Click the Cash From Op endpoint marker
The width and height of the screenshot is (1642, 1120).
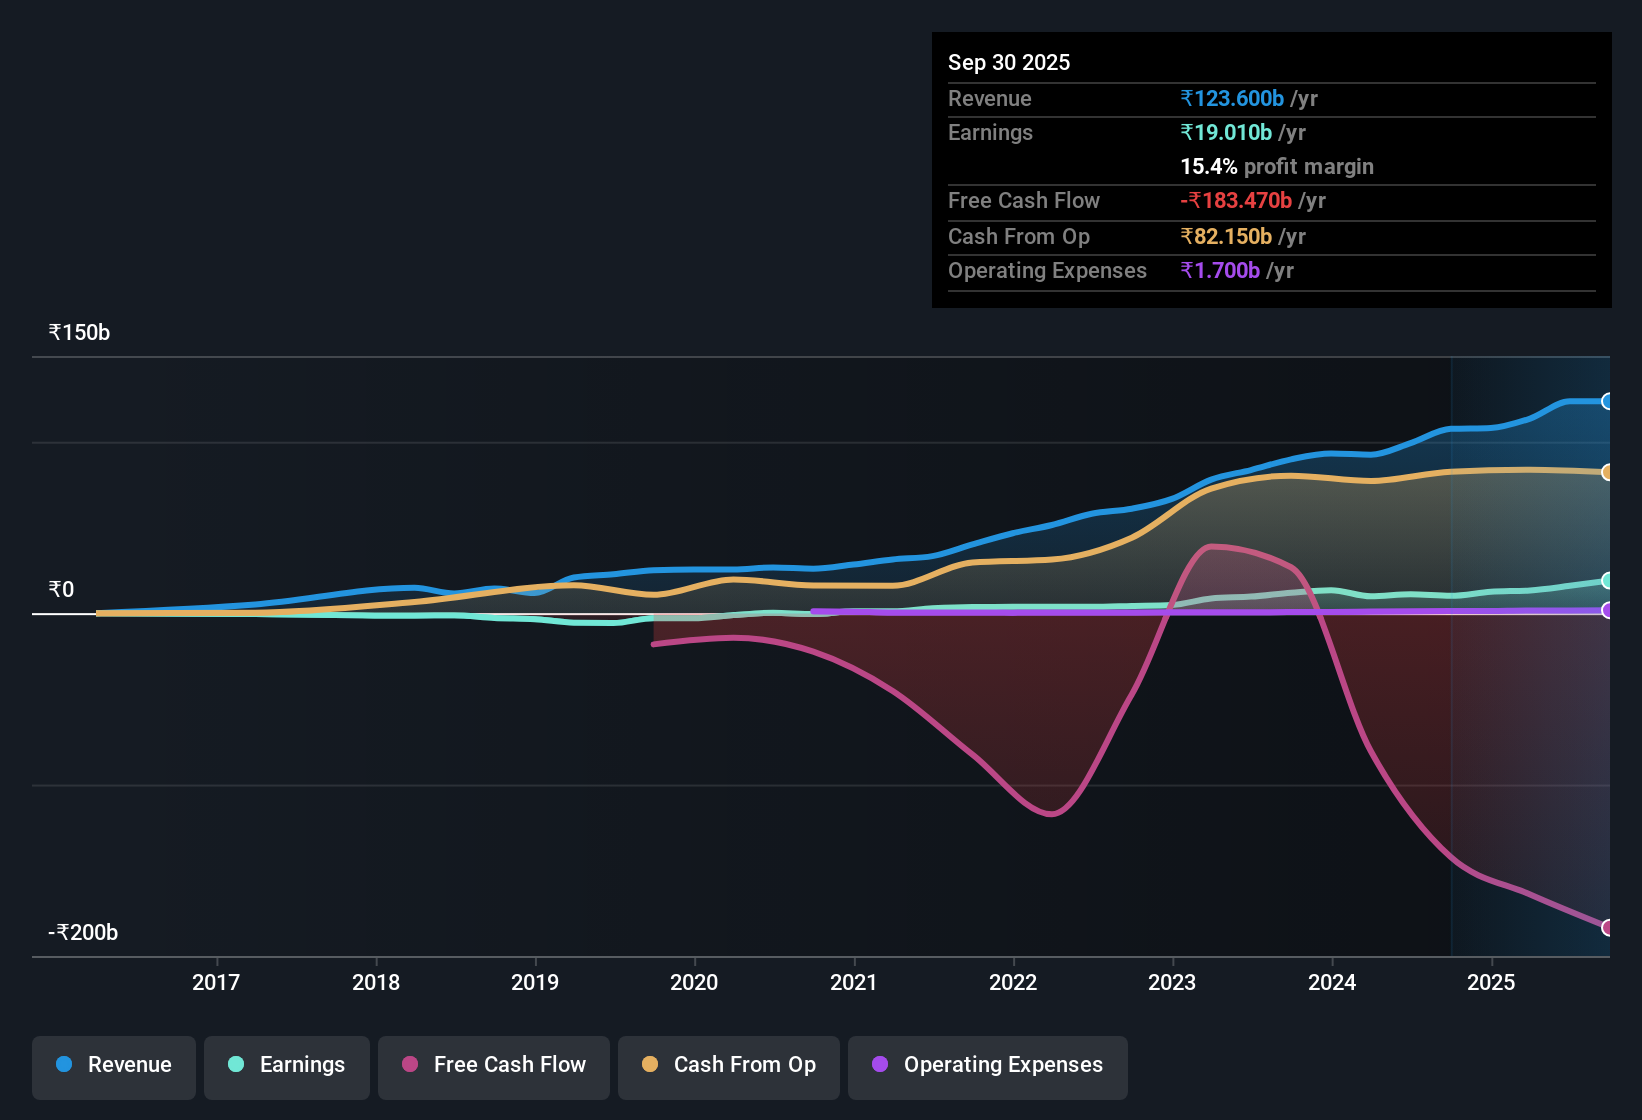tap(1608, 472)
